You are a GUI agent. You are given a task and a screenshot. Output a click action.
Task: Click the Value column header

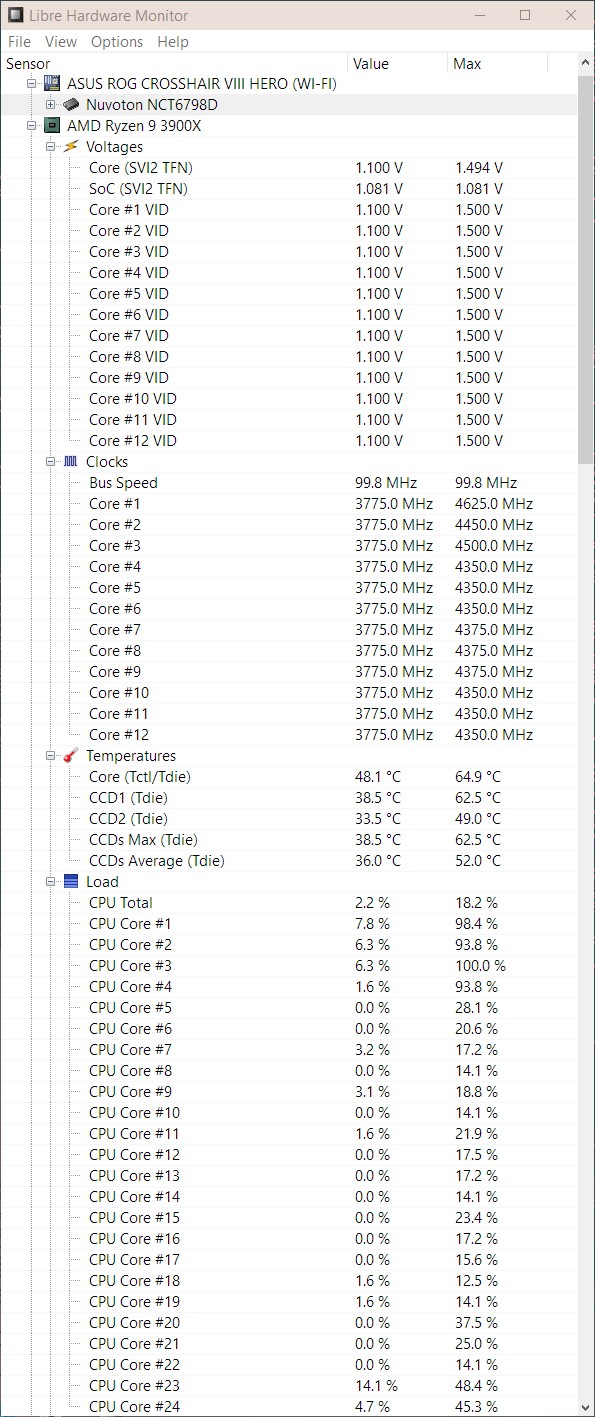[371, 63]
